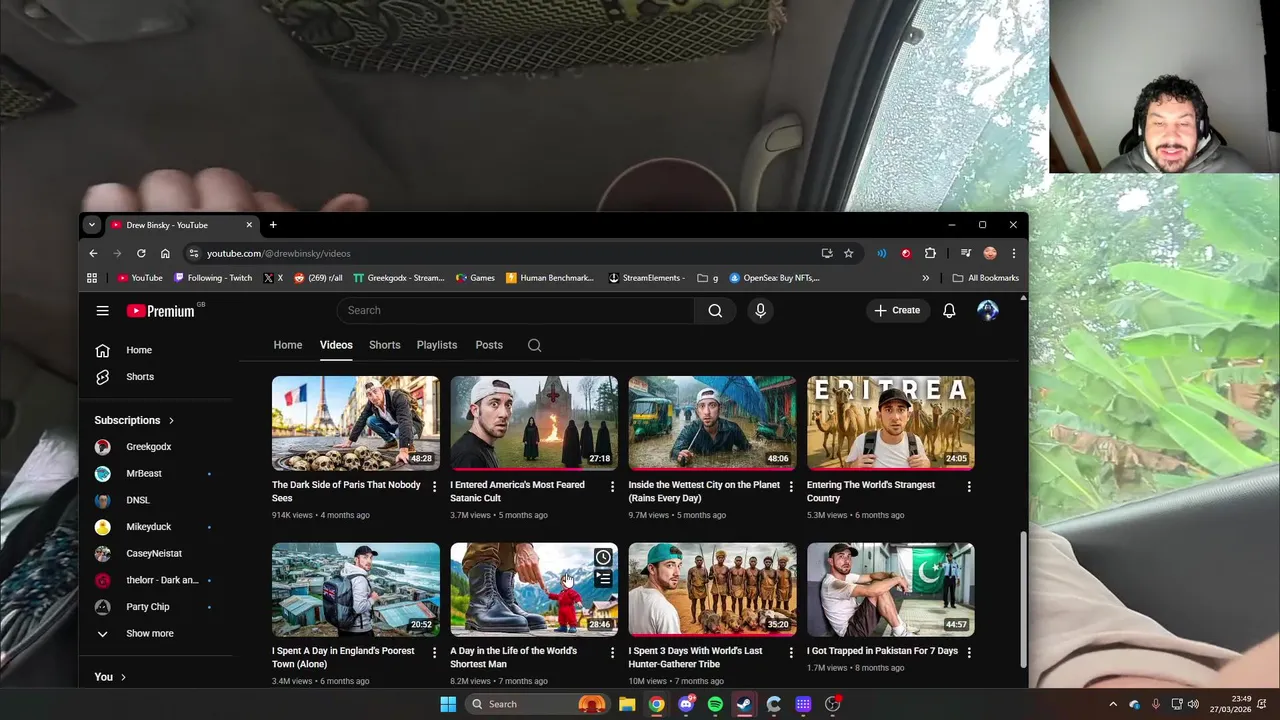Open All Bookmarks folder
This screenshot has height=720, width=1280.
coord(985,278)
